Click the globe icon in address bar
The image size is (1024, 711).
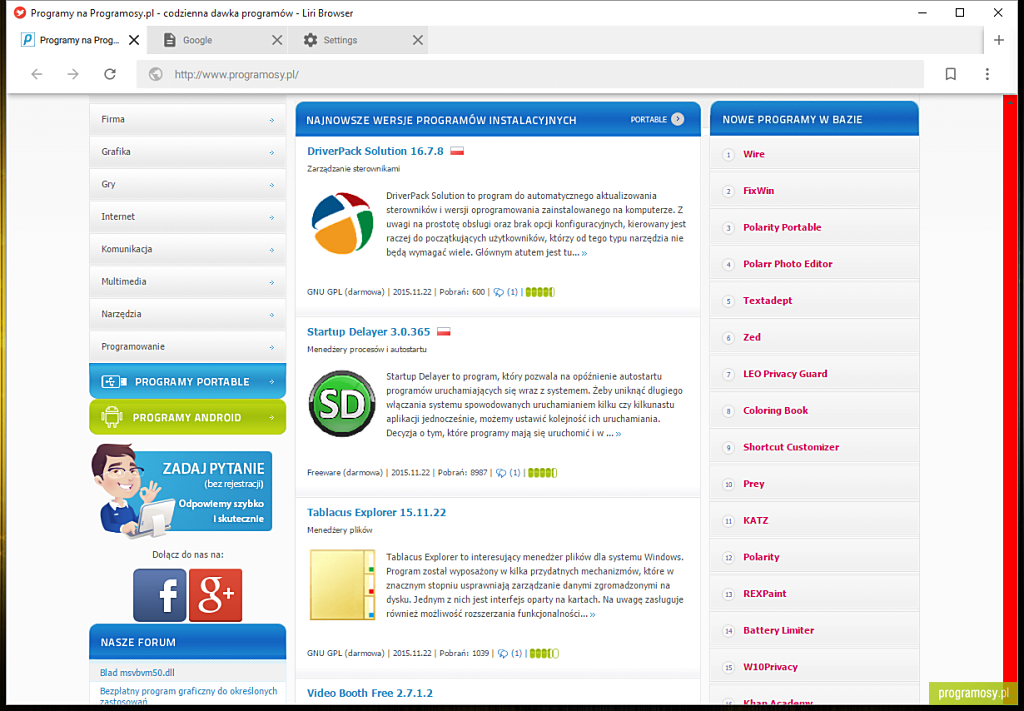155,74
